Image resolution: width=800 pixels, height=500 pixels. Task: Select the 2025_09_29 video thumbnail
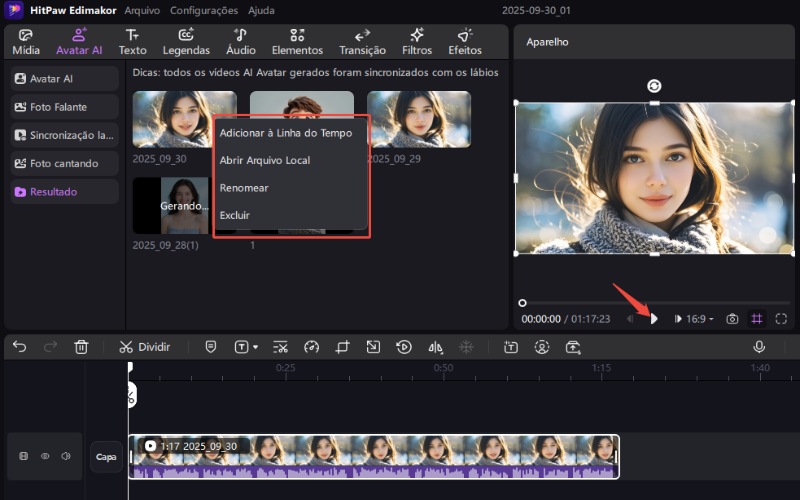pos(418,119)
